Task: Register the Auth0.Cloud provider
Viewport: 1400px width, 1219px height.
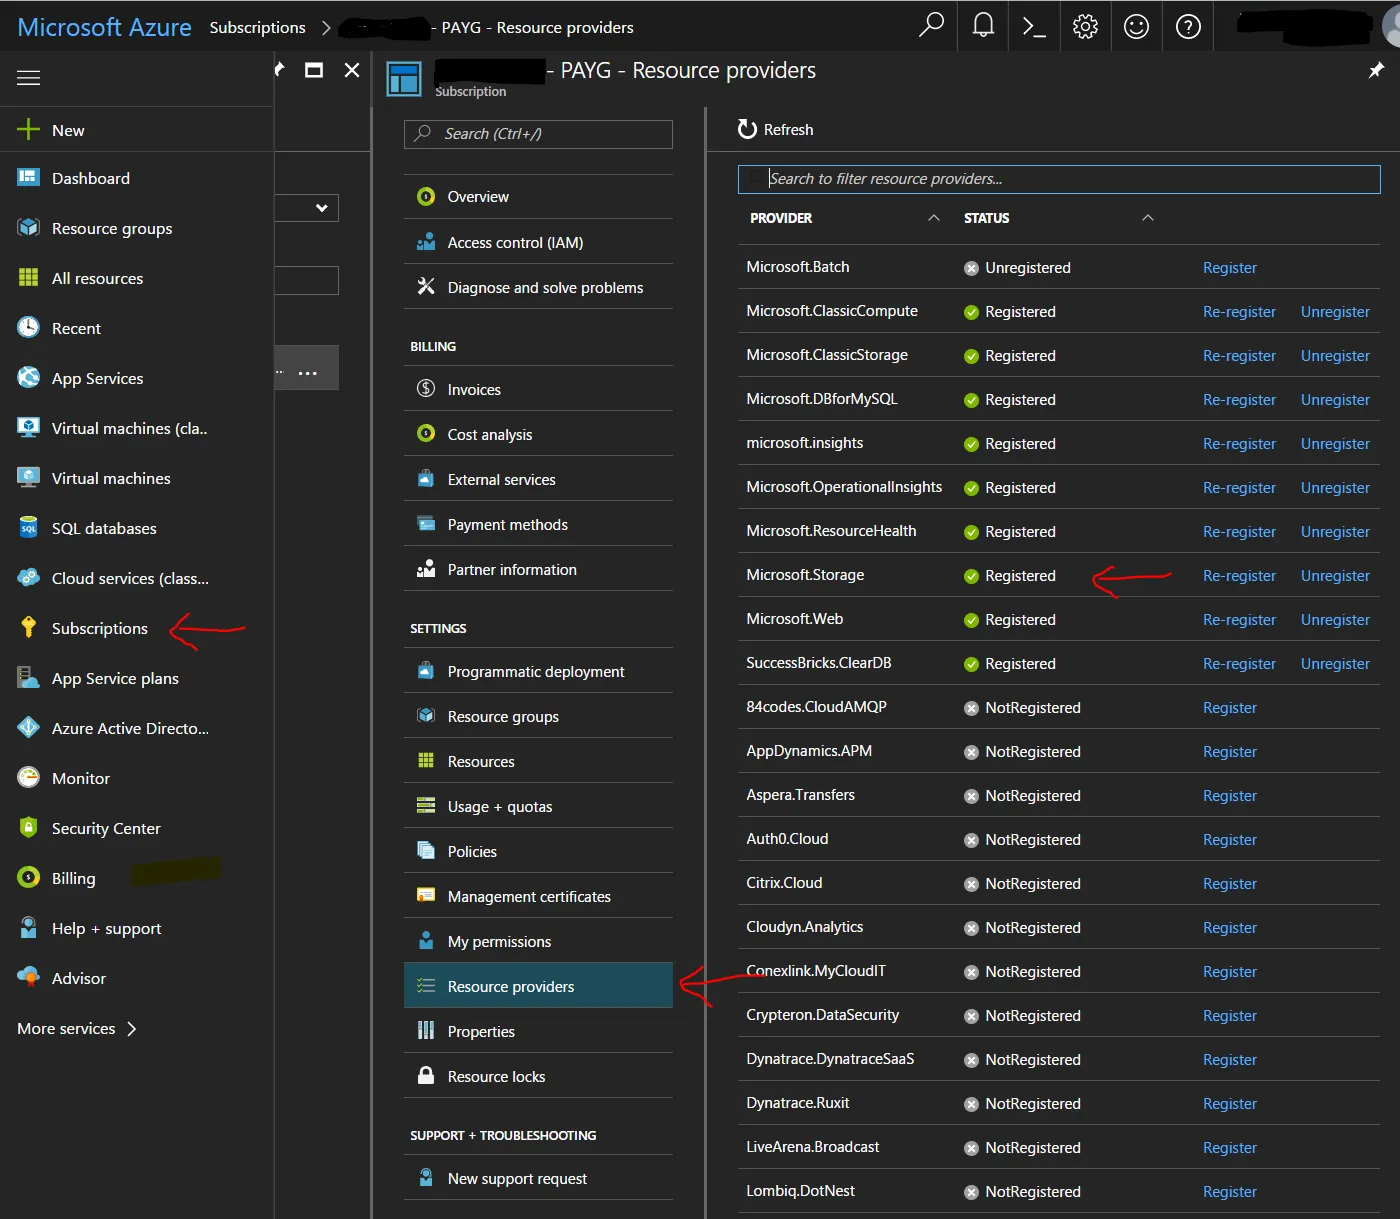Action: point(1229,840)
